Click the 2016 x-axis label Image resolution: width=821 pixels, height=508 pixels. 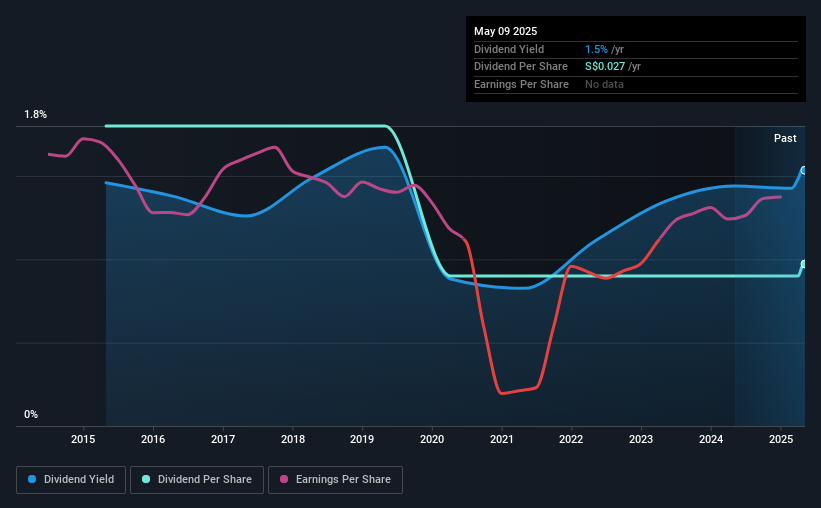click(153, 439)
